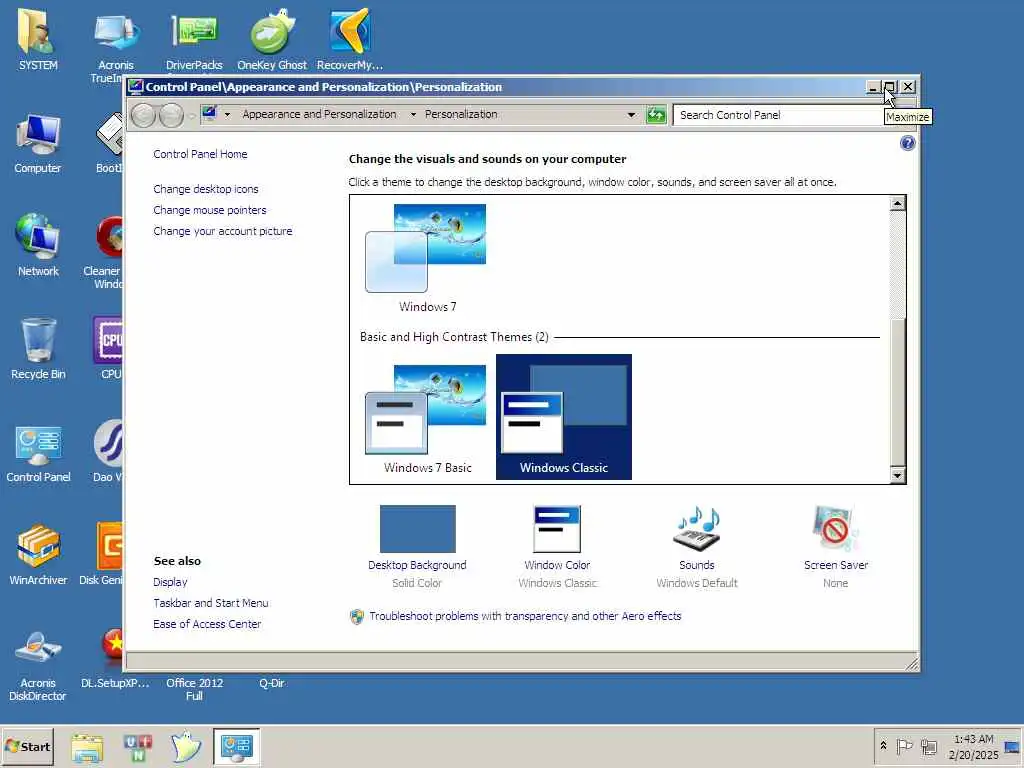The width and height of the screenshot is (1024, 768).
Task: Click the Control Panel help question-mark icon
Action: click(907, 143)
